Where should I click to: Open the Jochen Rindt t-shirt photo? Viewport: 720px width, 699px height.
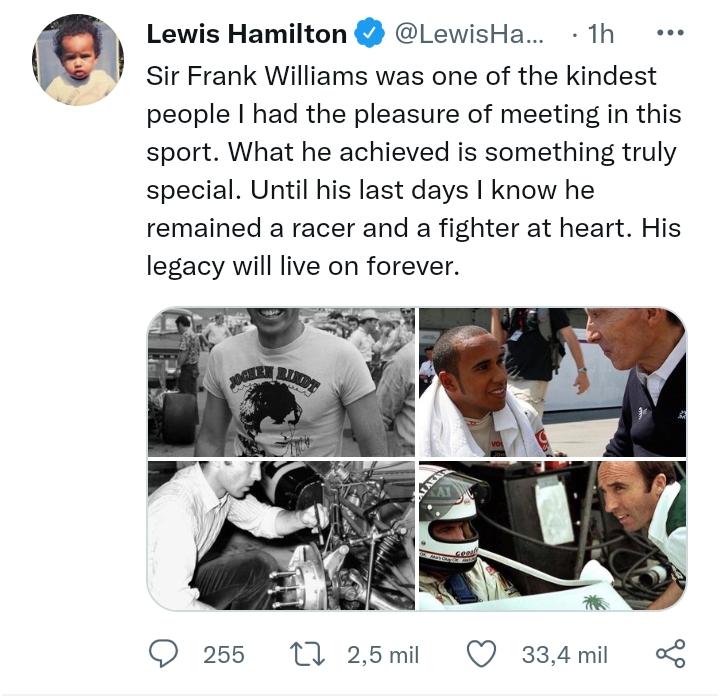[x=281, y=382]
